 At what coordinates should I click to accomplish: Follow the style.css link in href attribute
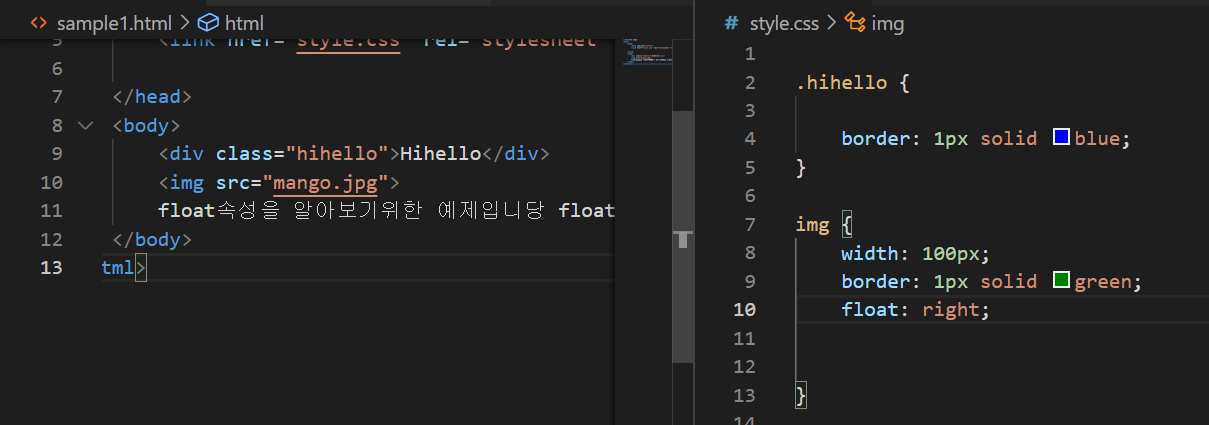pyautogui.click(x=349, y=42)
